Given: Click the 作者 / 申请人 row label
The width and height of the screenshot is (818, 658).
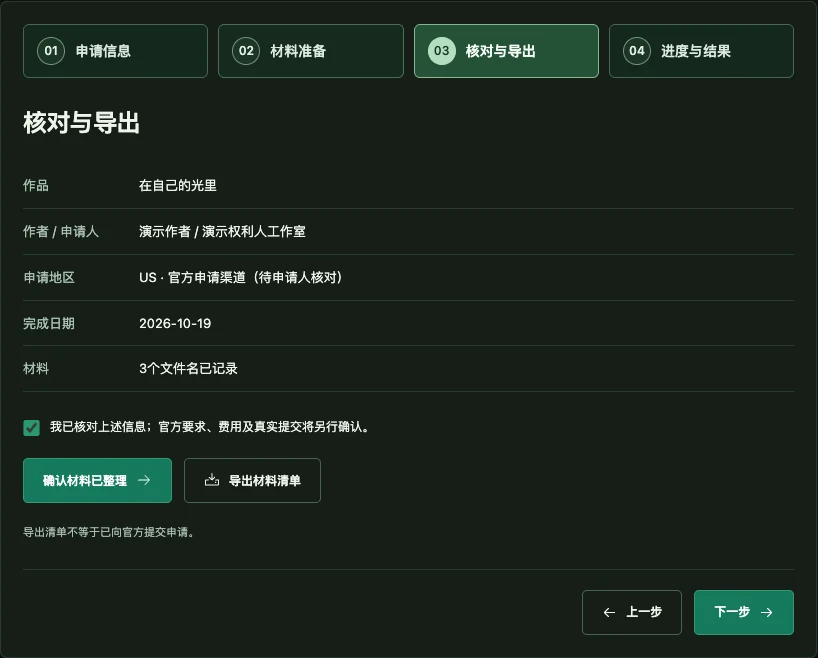Looking at the screenshot, I should click(x=61, y=231).
